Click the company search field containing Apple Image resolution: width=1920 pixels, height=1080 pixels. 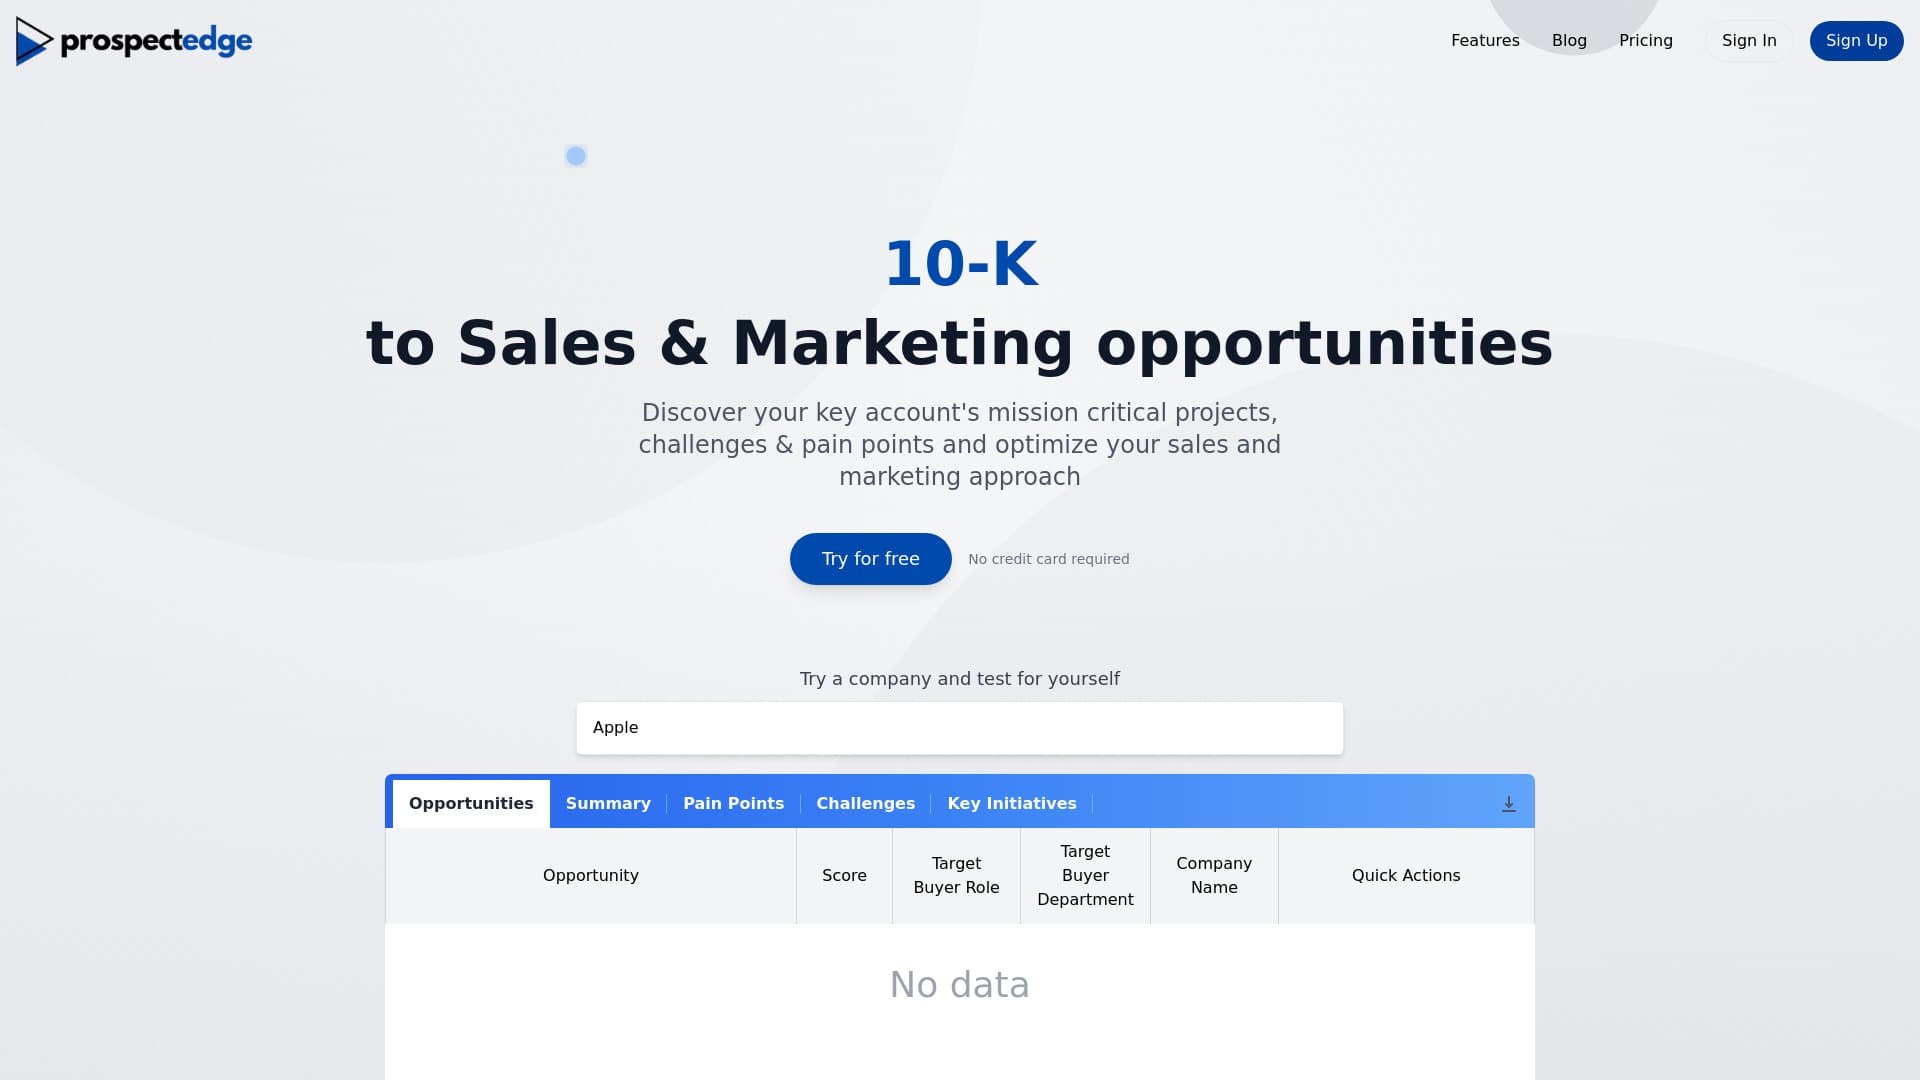959,728
